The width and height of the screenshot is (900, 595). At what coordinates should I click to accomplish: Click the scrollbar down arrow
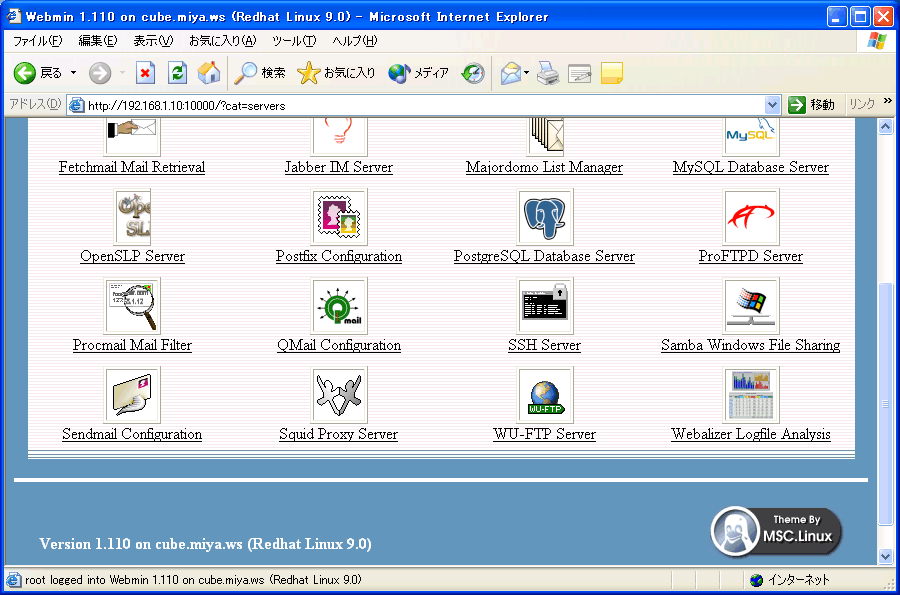(x=885, y=556)
